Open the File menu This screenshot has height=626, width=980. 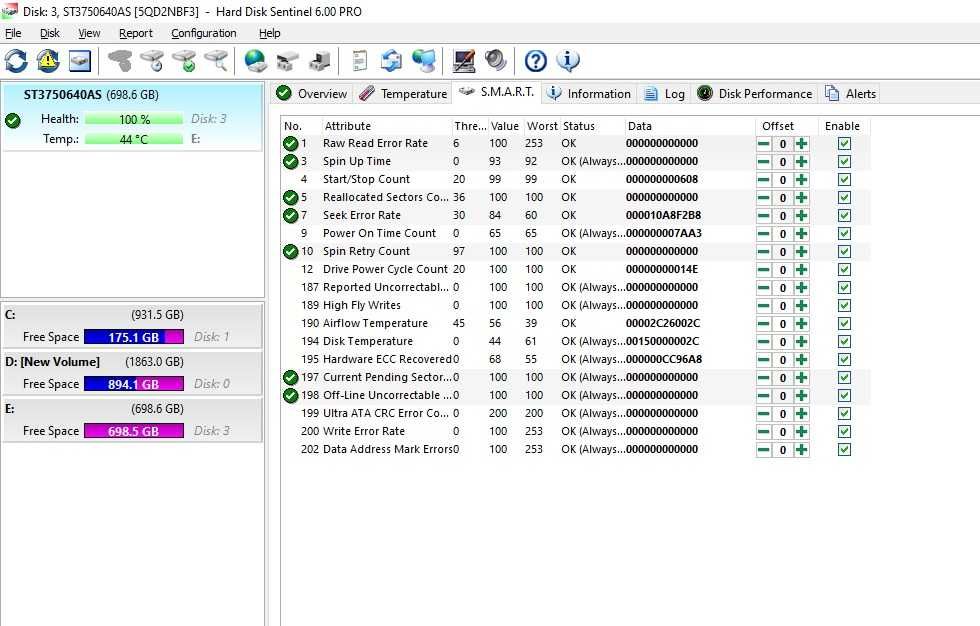coord(13,33)
